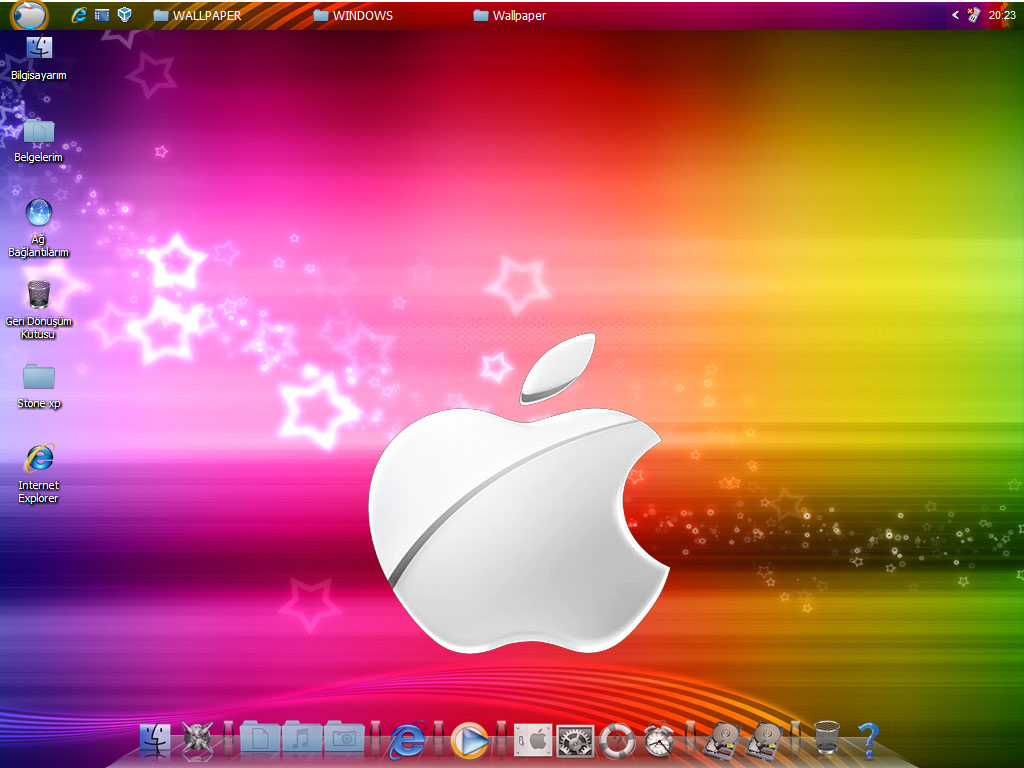Open the dock hard drive nearest the alarm clock
The image size is (1024, 768).
[722, 741]
